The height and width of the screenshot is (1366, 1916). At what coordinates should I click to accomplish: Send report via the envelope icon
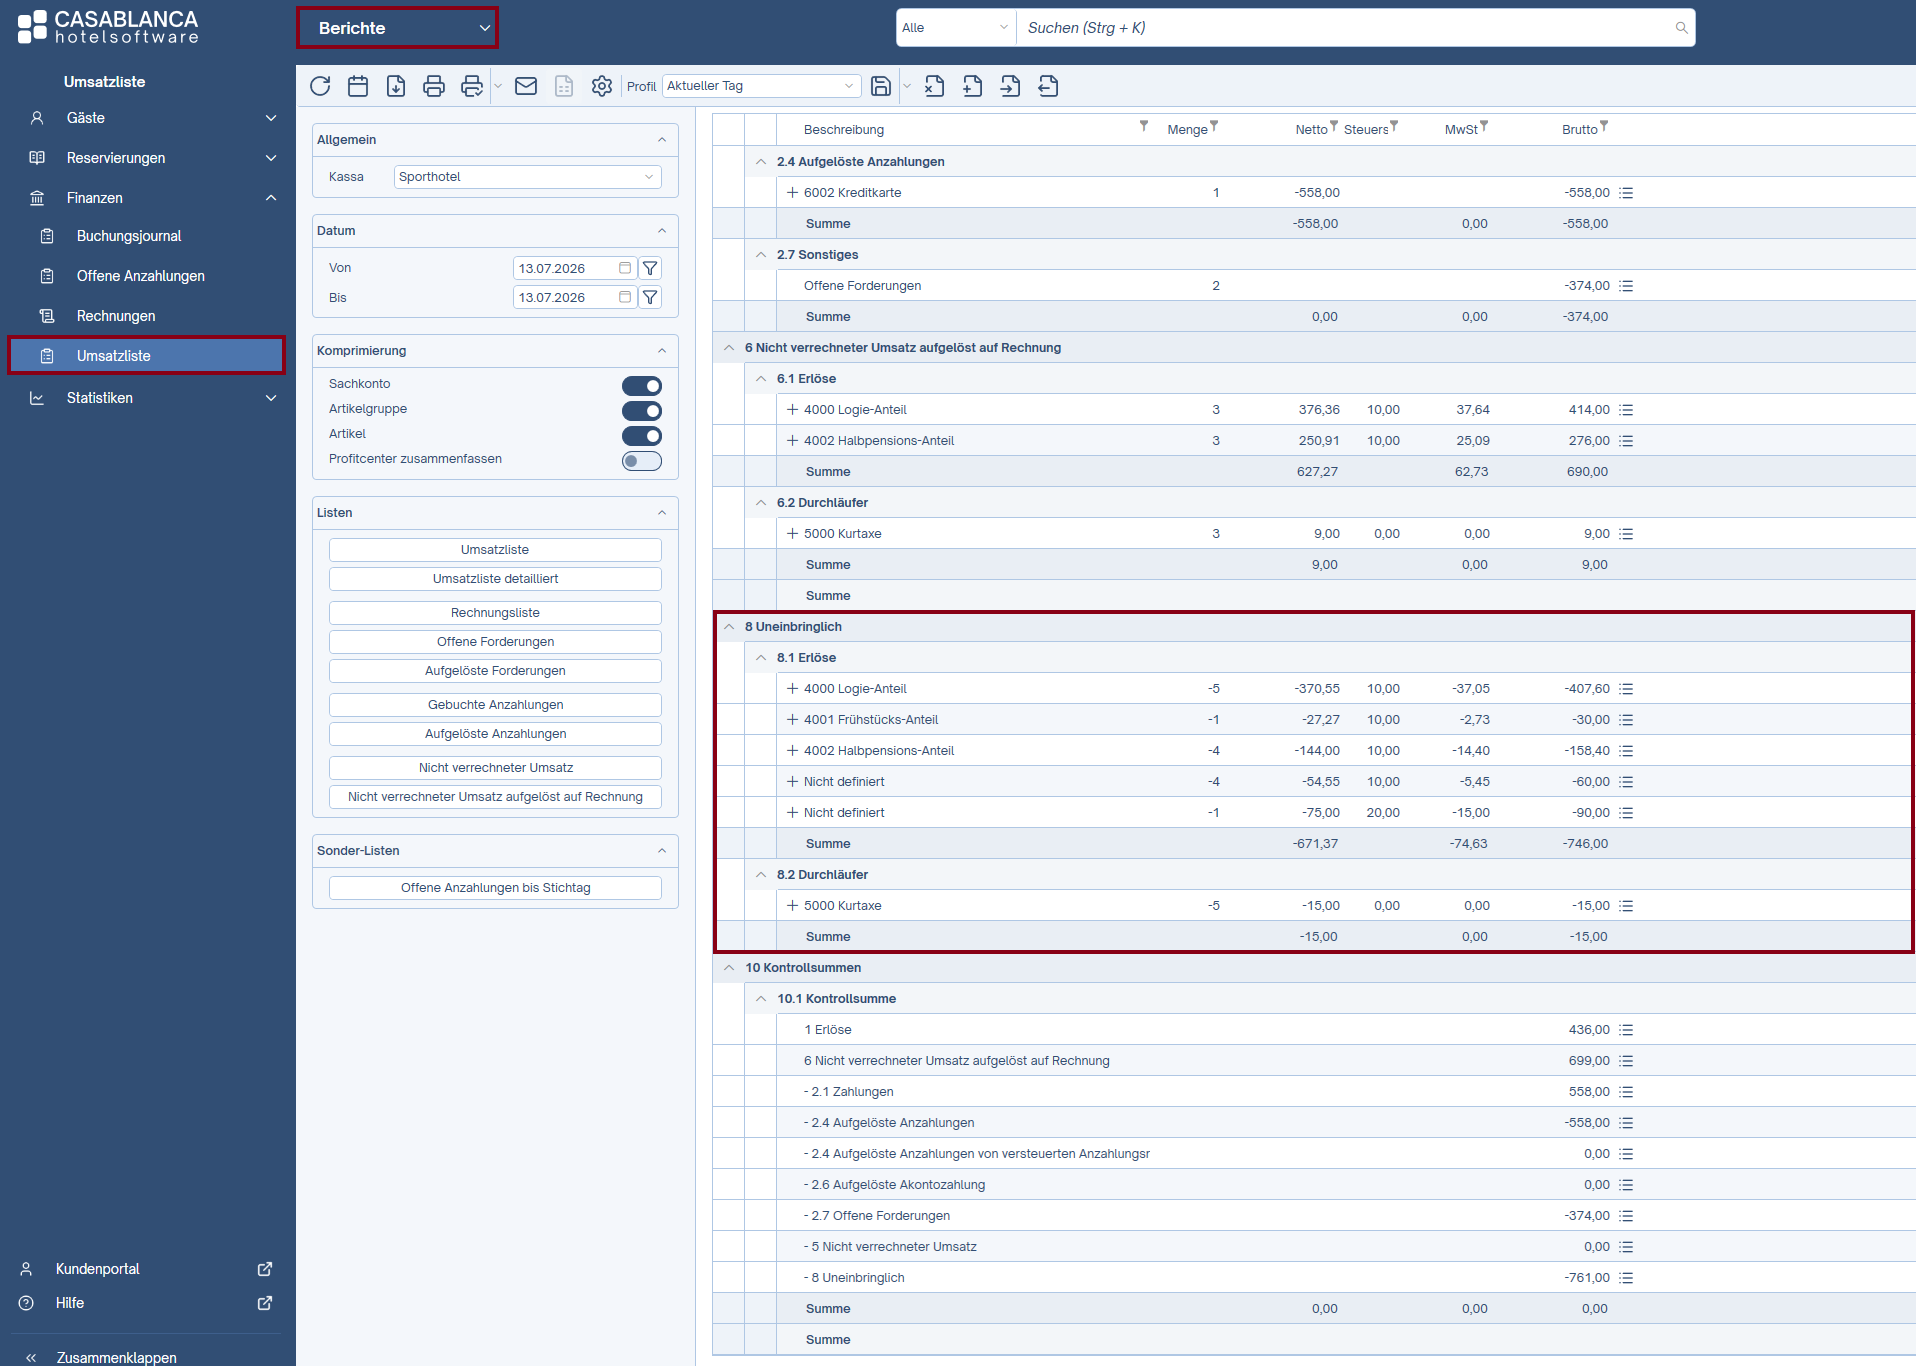526,86
